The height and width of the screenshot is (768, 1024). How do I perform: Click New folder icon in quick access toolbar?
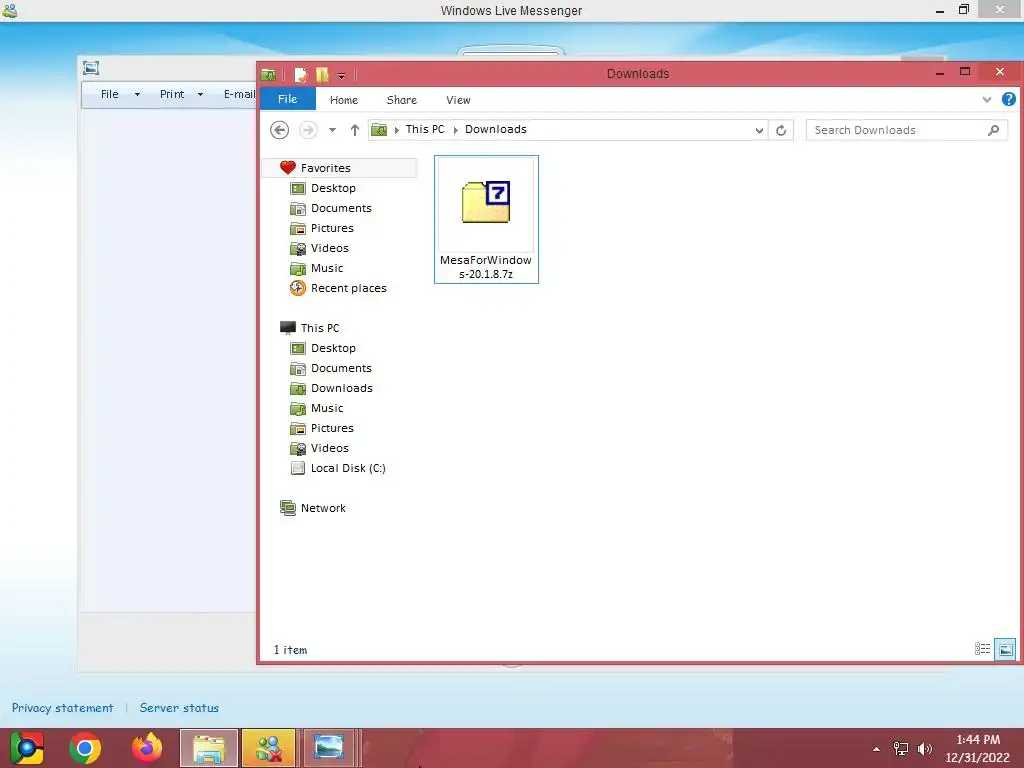[x=322, y=74]
